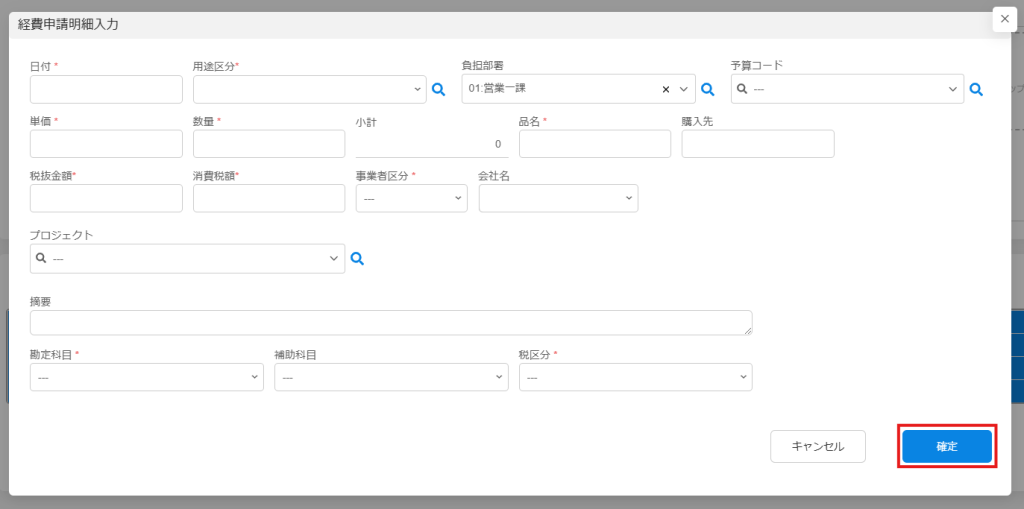Open the 勘定科目 dropdown
Screen dimensions: 1024x509
point(147,377)
